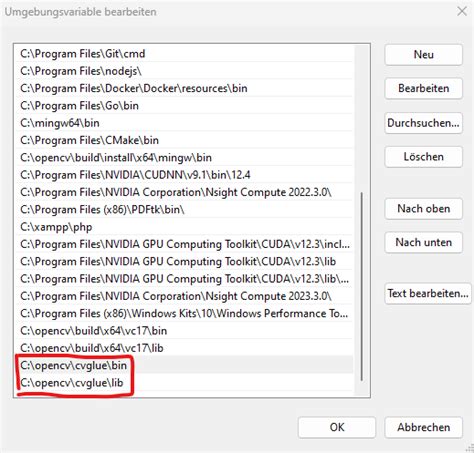Click the Bearbeiten button
The image size is (474, 453).
pos(423,88)
